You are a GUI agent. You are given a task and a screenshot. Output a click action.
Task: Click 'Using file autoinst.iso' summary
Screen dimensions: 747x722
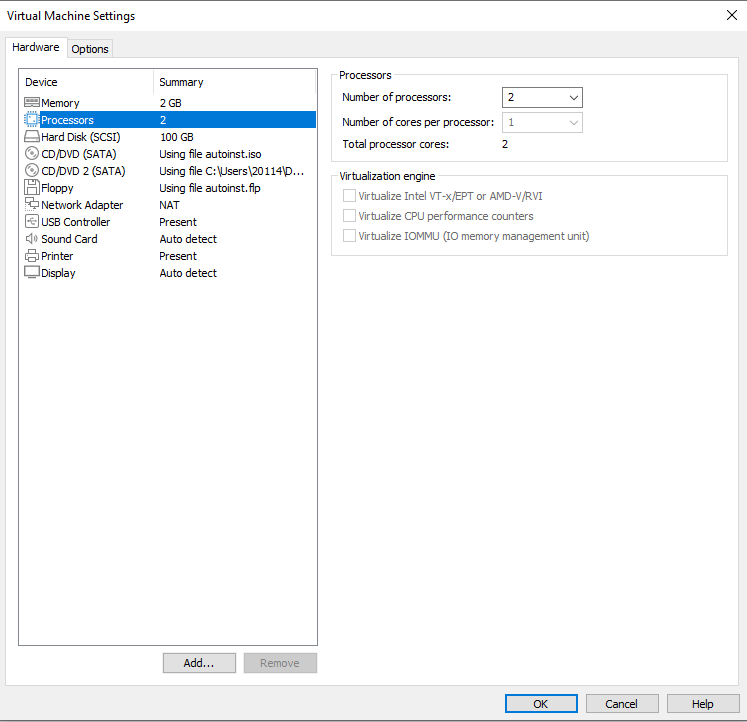[210, 154]
